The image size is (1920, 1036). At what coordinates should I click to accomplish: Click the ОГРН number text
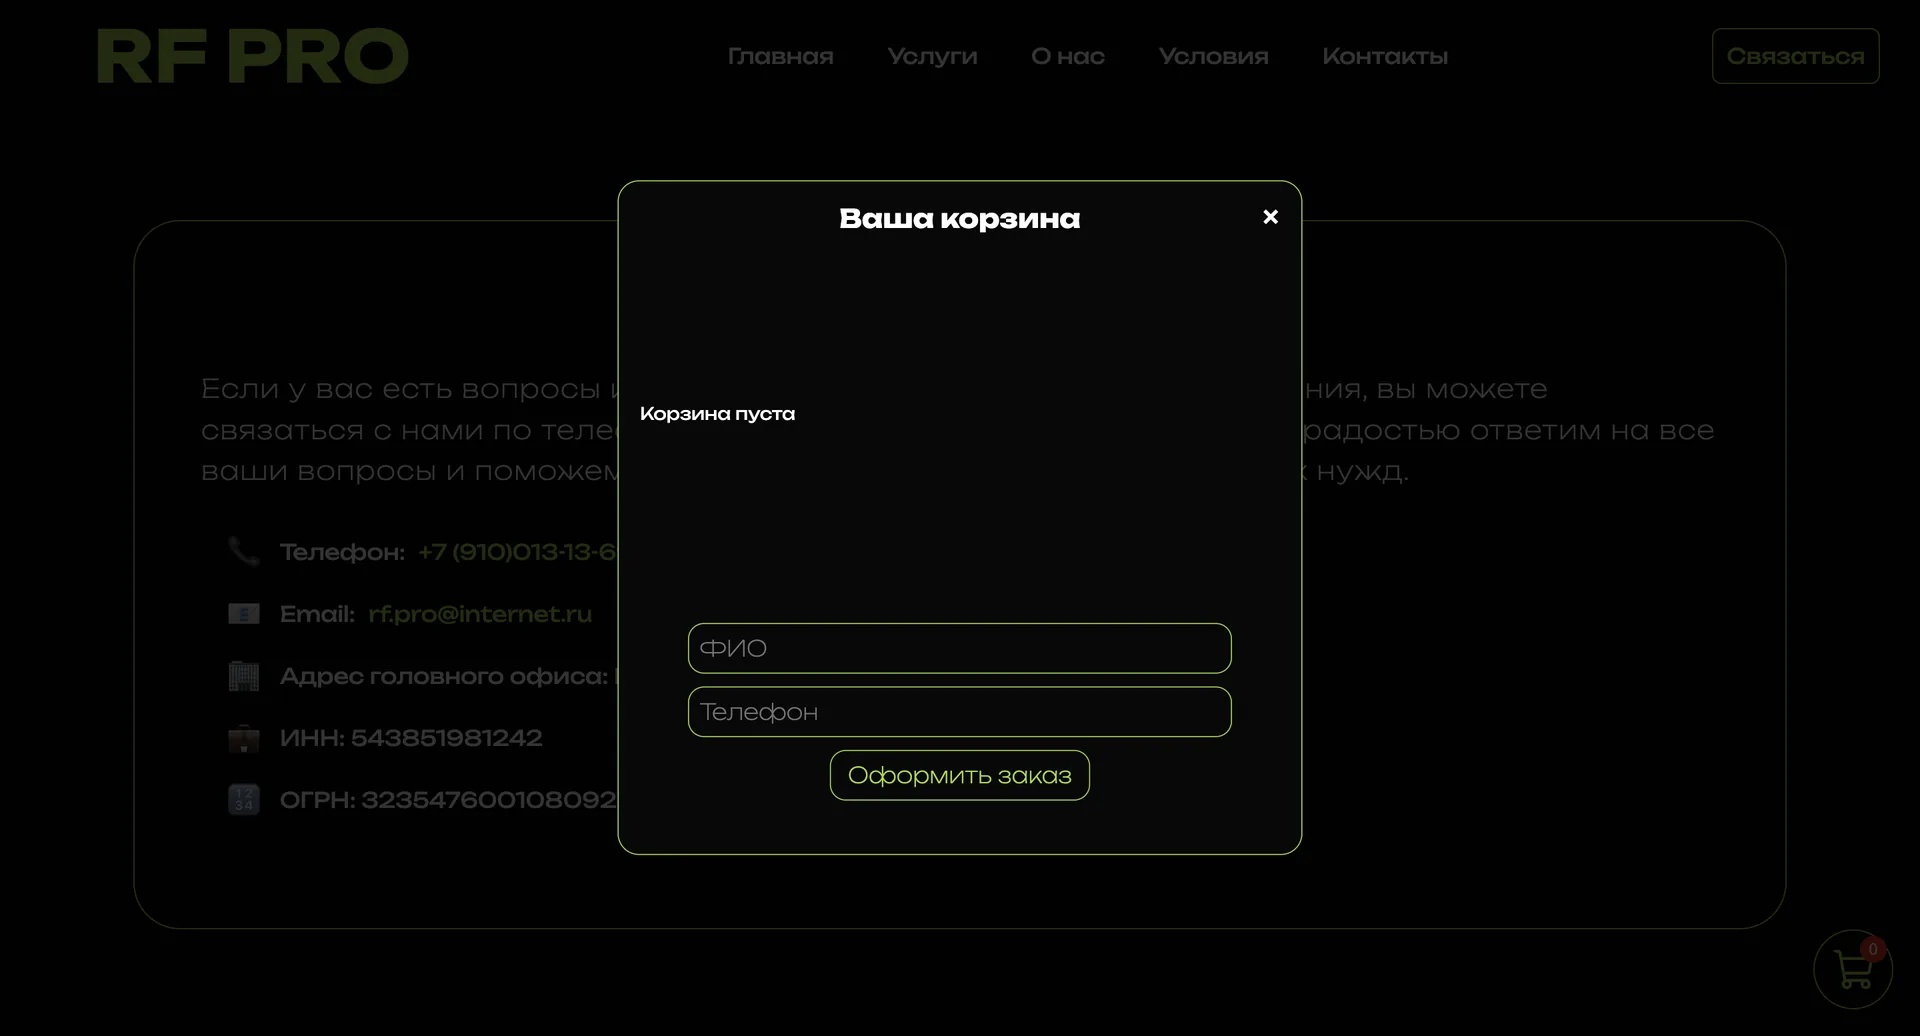point(448,800)
